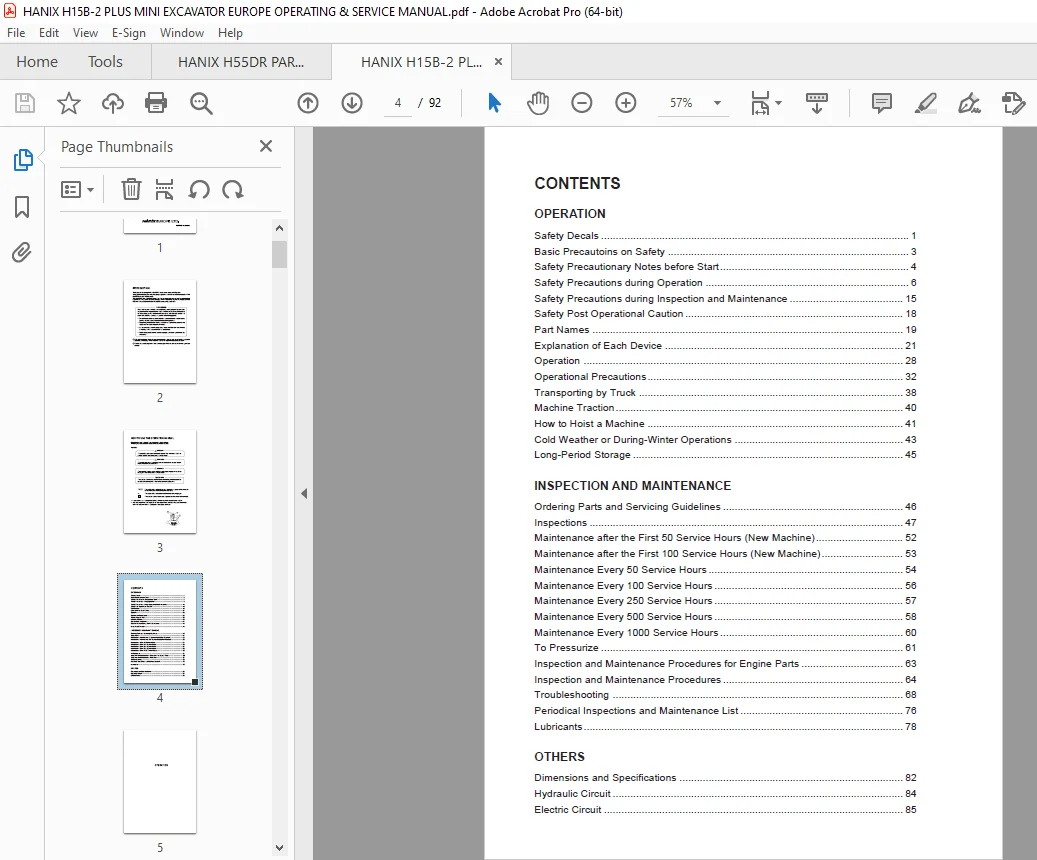The image size is (1037, 860).
Task: Select page 2 thumbnail
Action: pos(159,331)
